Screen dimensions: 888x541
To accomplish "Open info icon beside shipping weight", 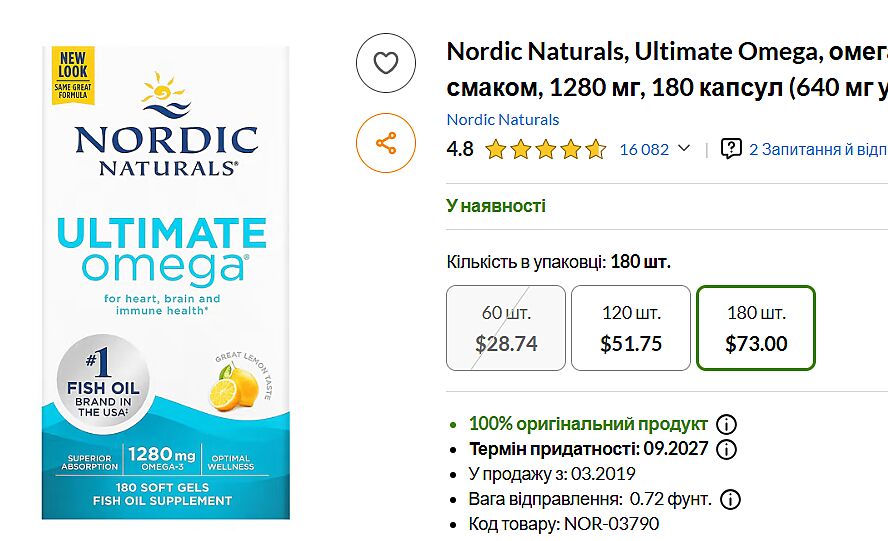I will coord(731,499).
